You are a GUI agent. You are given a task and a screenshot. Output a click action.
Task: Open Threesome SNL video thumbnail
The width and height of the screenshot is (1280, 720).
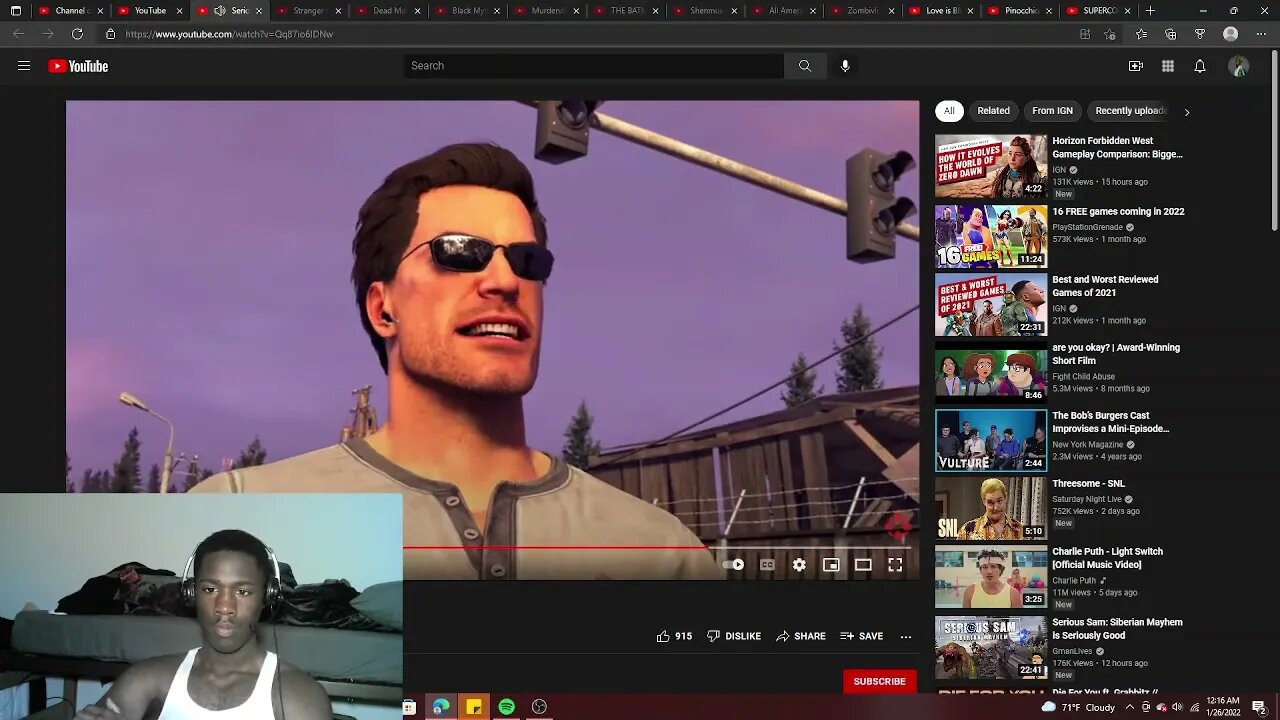click(x=991, y=508)
